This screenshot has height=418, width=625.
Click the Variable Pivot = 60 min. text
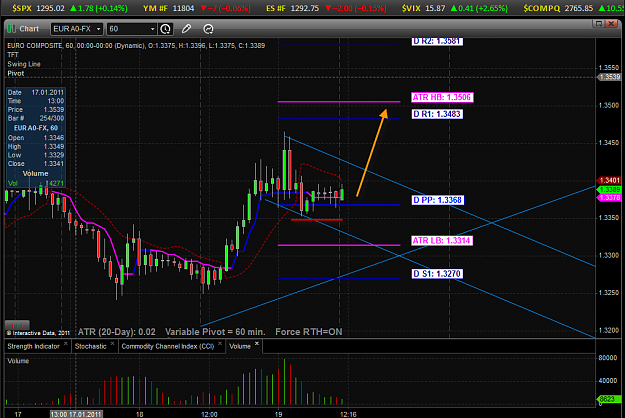pos(215,332)
